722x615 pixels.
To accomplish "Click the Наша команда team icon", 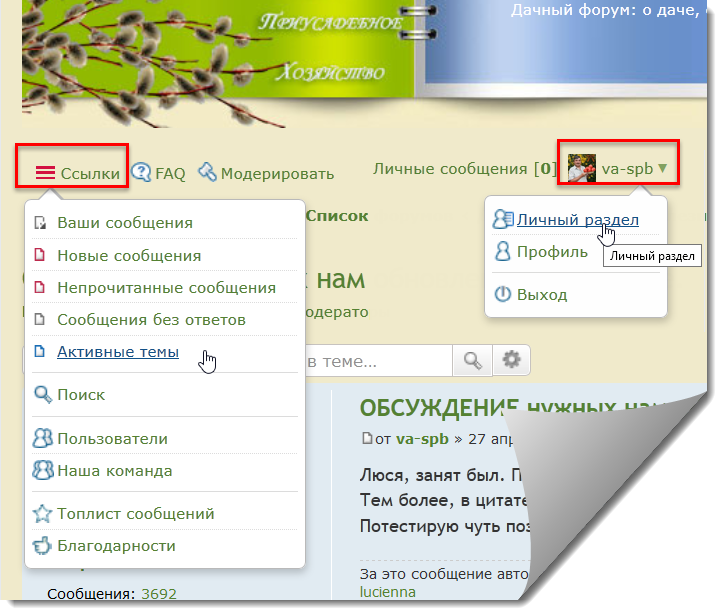I will pyautogui.click(x=43, y=471).
